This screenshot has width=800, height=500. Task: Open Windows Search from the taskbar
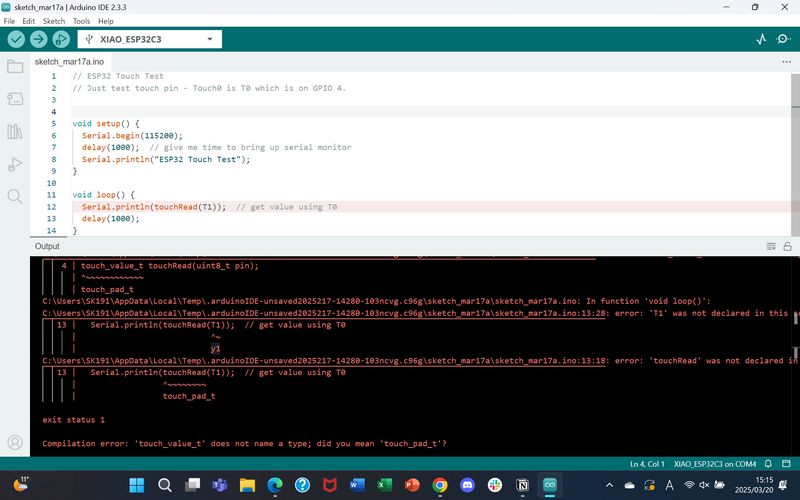coord(164,485)
